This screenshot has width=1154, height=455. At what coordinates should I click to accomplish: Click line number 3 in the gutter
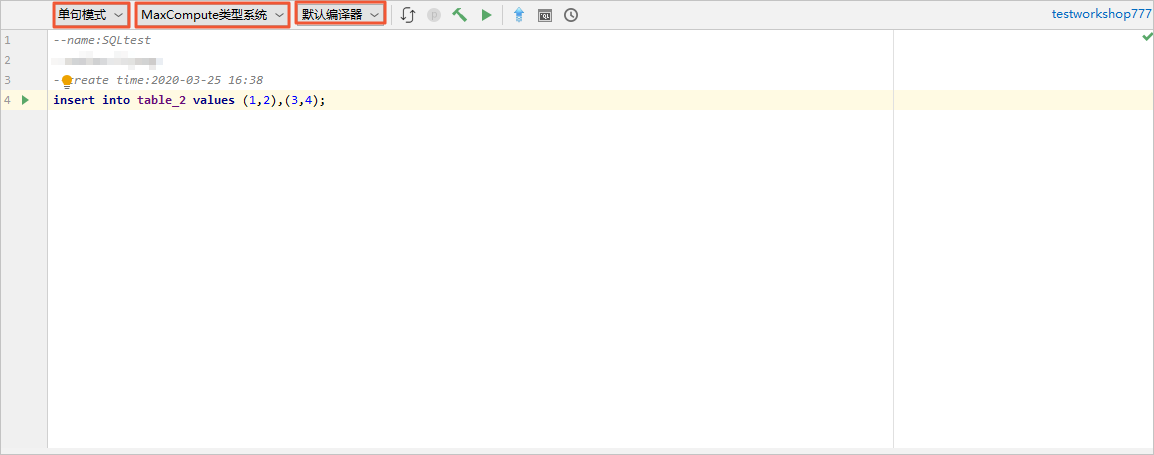pos(7,80)
